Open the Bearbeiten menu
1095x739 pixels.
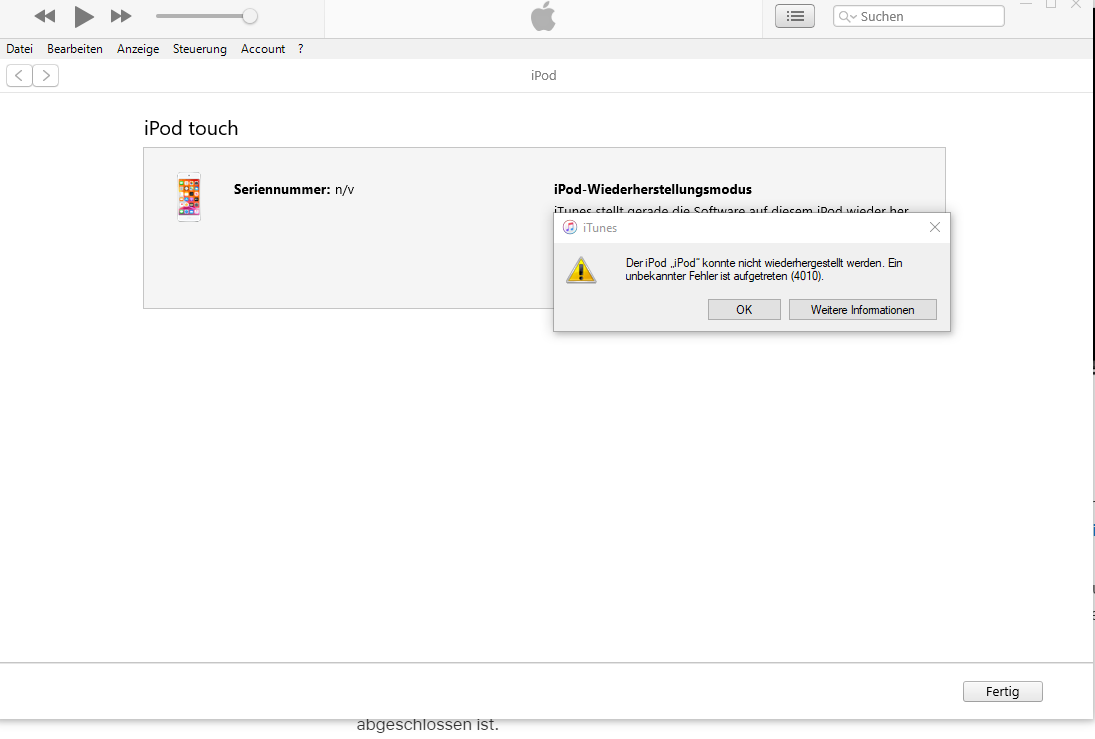(75, 49)
